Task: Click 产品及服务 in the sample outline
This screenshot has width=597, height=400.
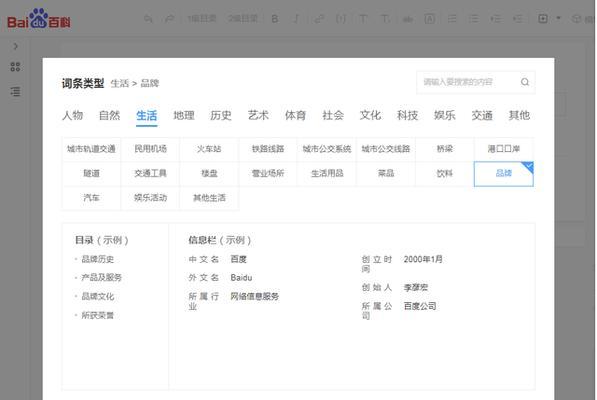Action: point(101,277)
